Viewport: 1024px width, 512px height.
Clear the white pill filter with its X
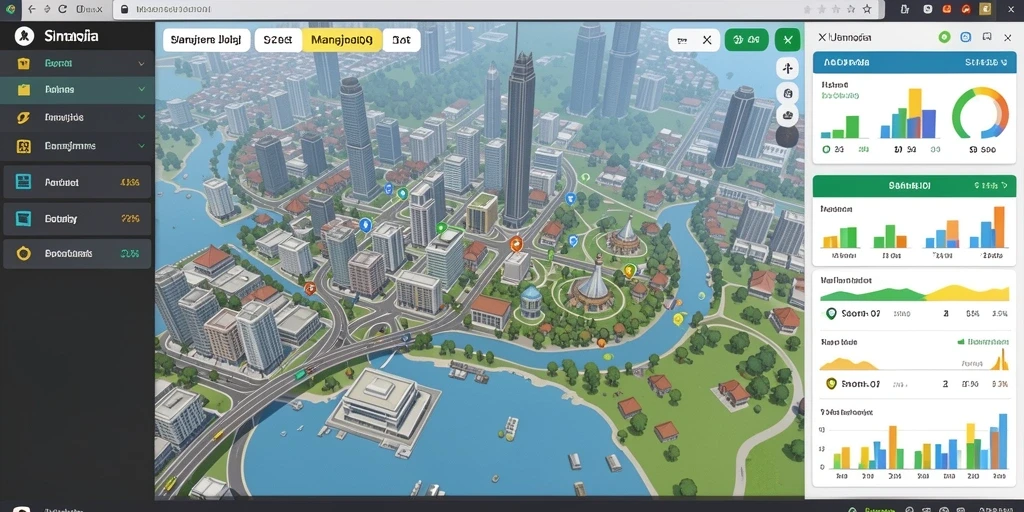[x=707, y=40]
